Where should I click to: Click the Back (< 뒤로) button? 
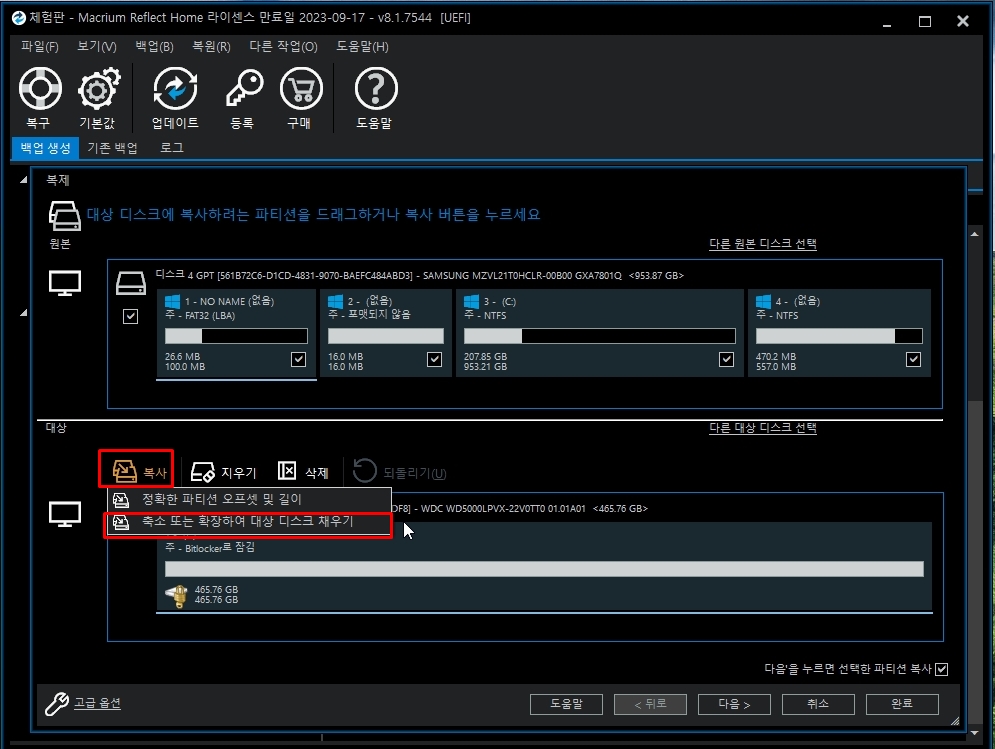coord(650,704)
